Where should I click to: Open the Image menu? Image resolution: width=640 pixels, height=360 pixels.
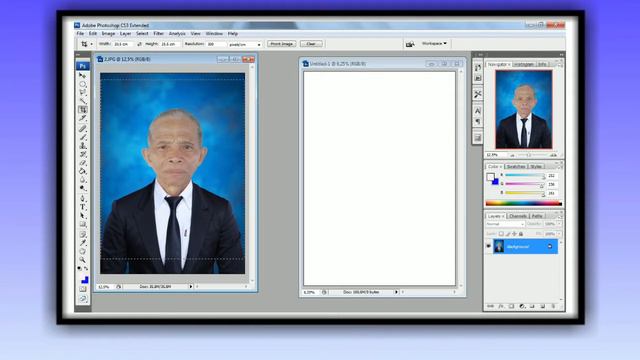coord(108,33)
